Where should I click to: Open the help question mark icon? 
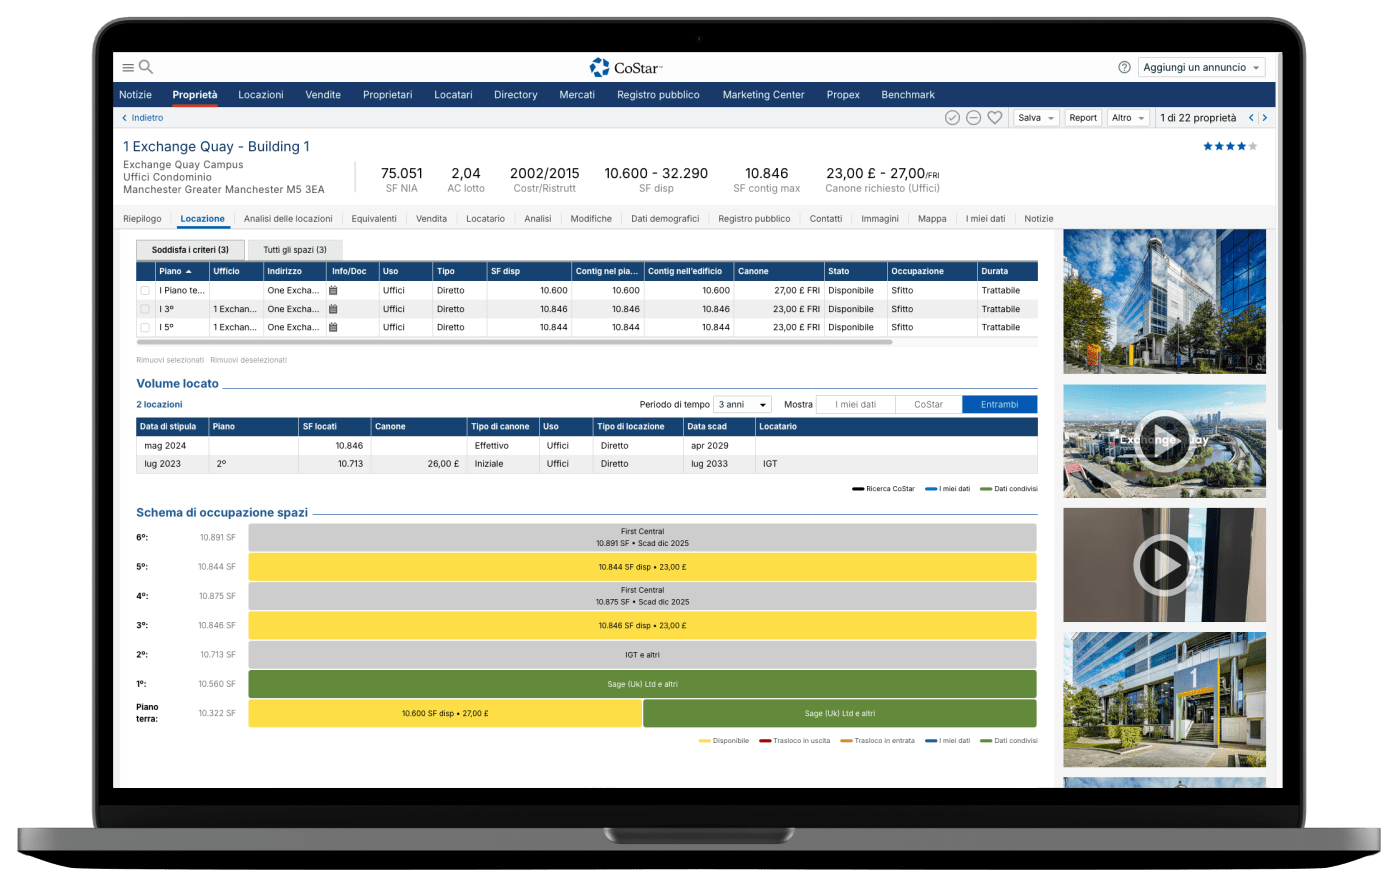(x=1124, y=67)
